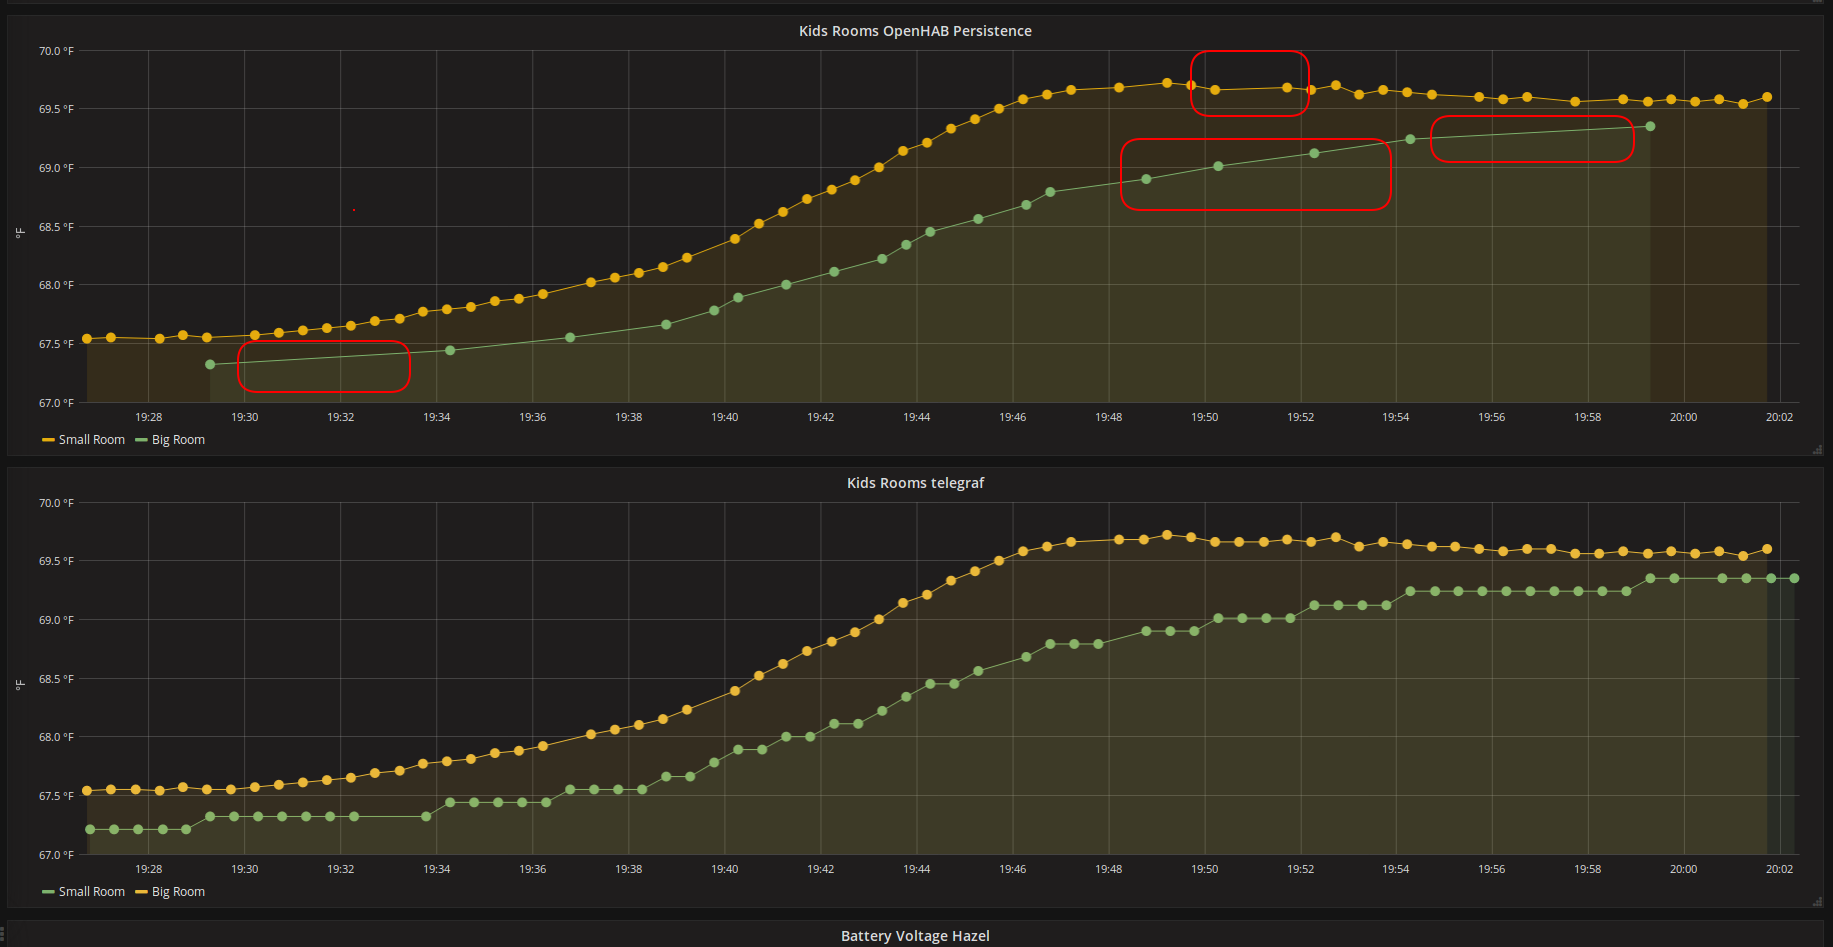Click green Big Room color swatch in OpenHAB legend
1833x947 pixels.
click(141, 440)
